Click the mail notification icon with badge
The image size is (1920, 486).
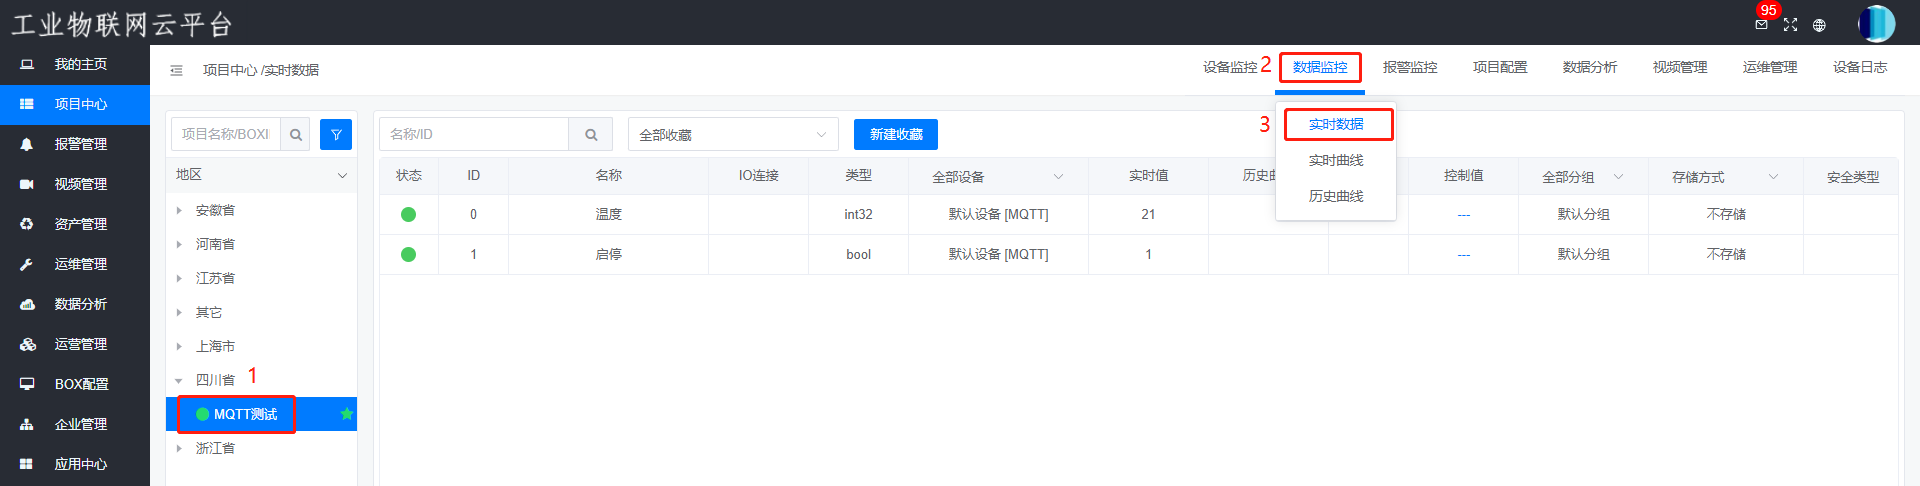pos(1761,24)
